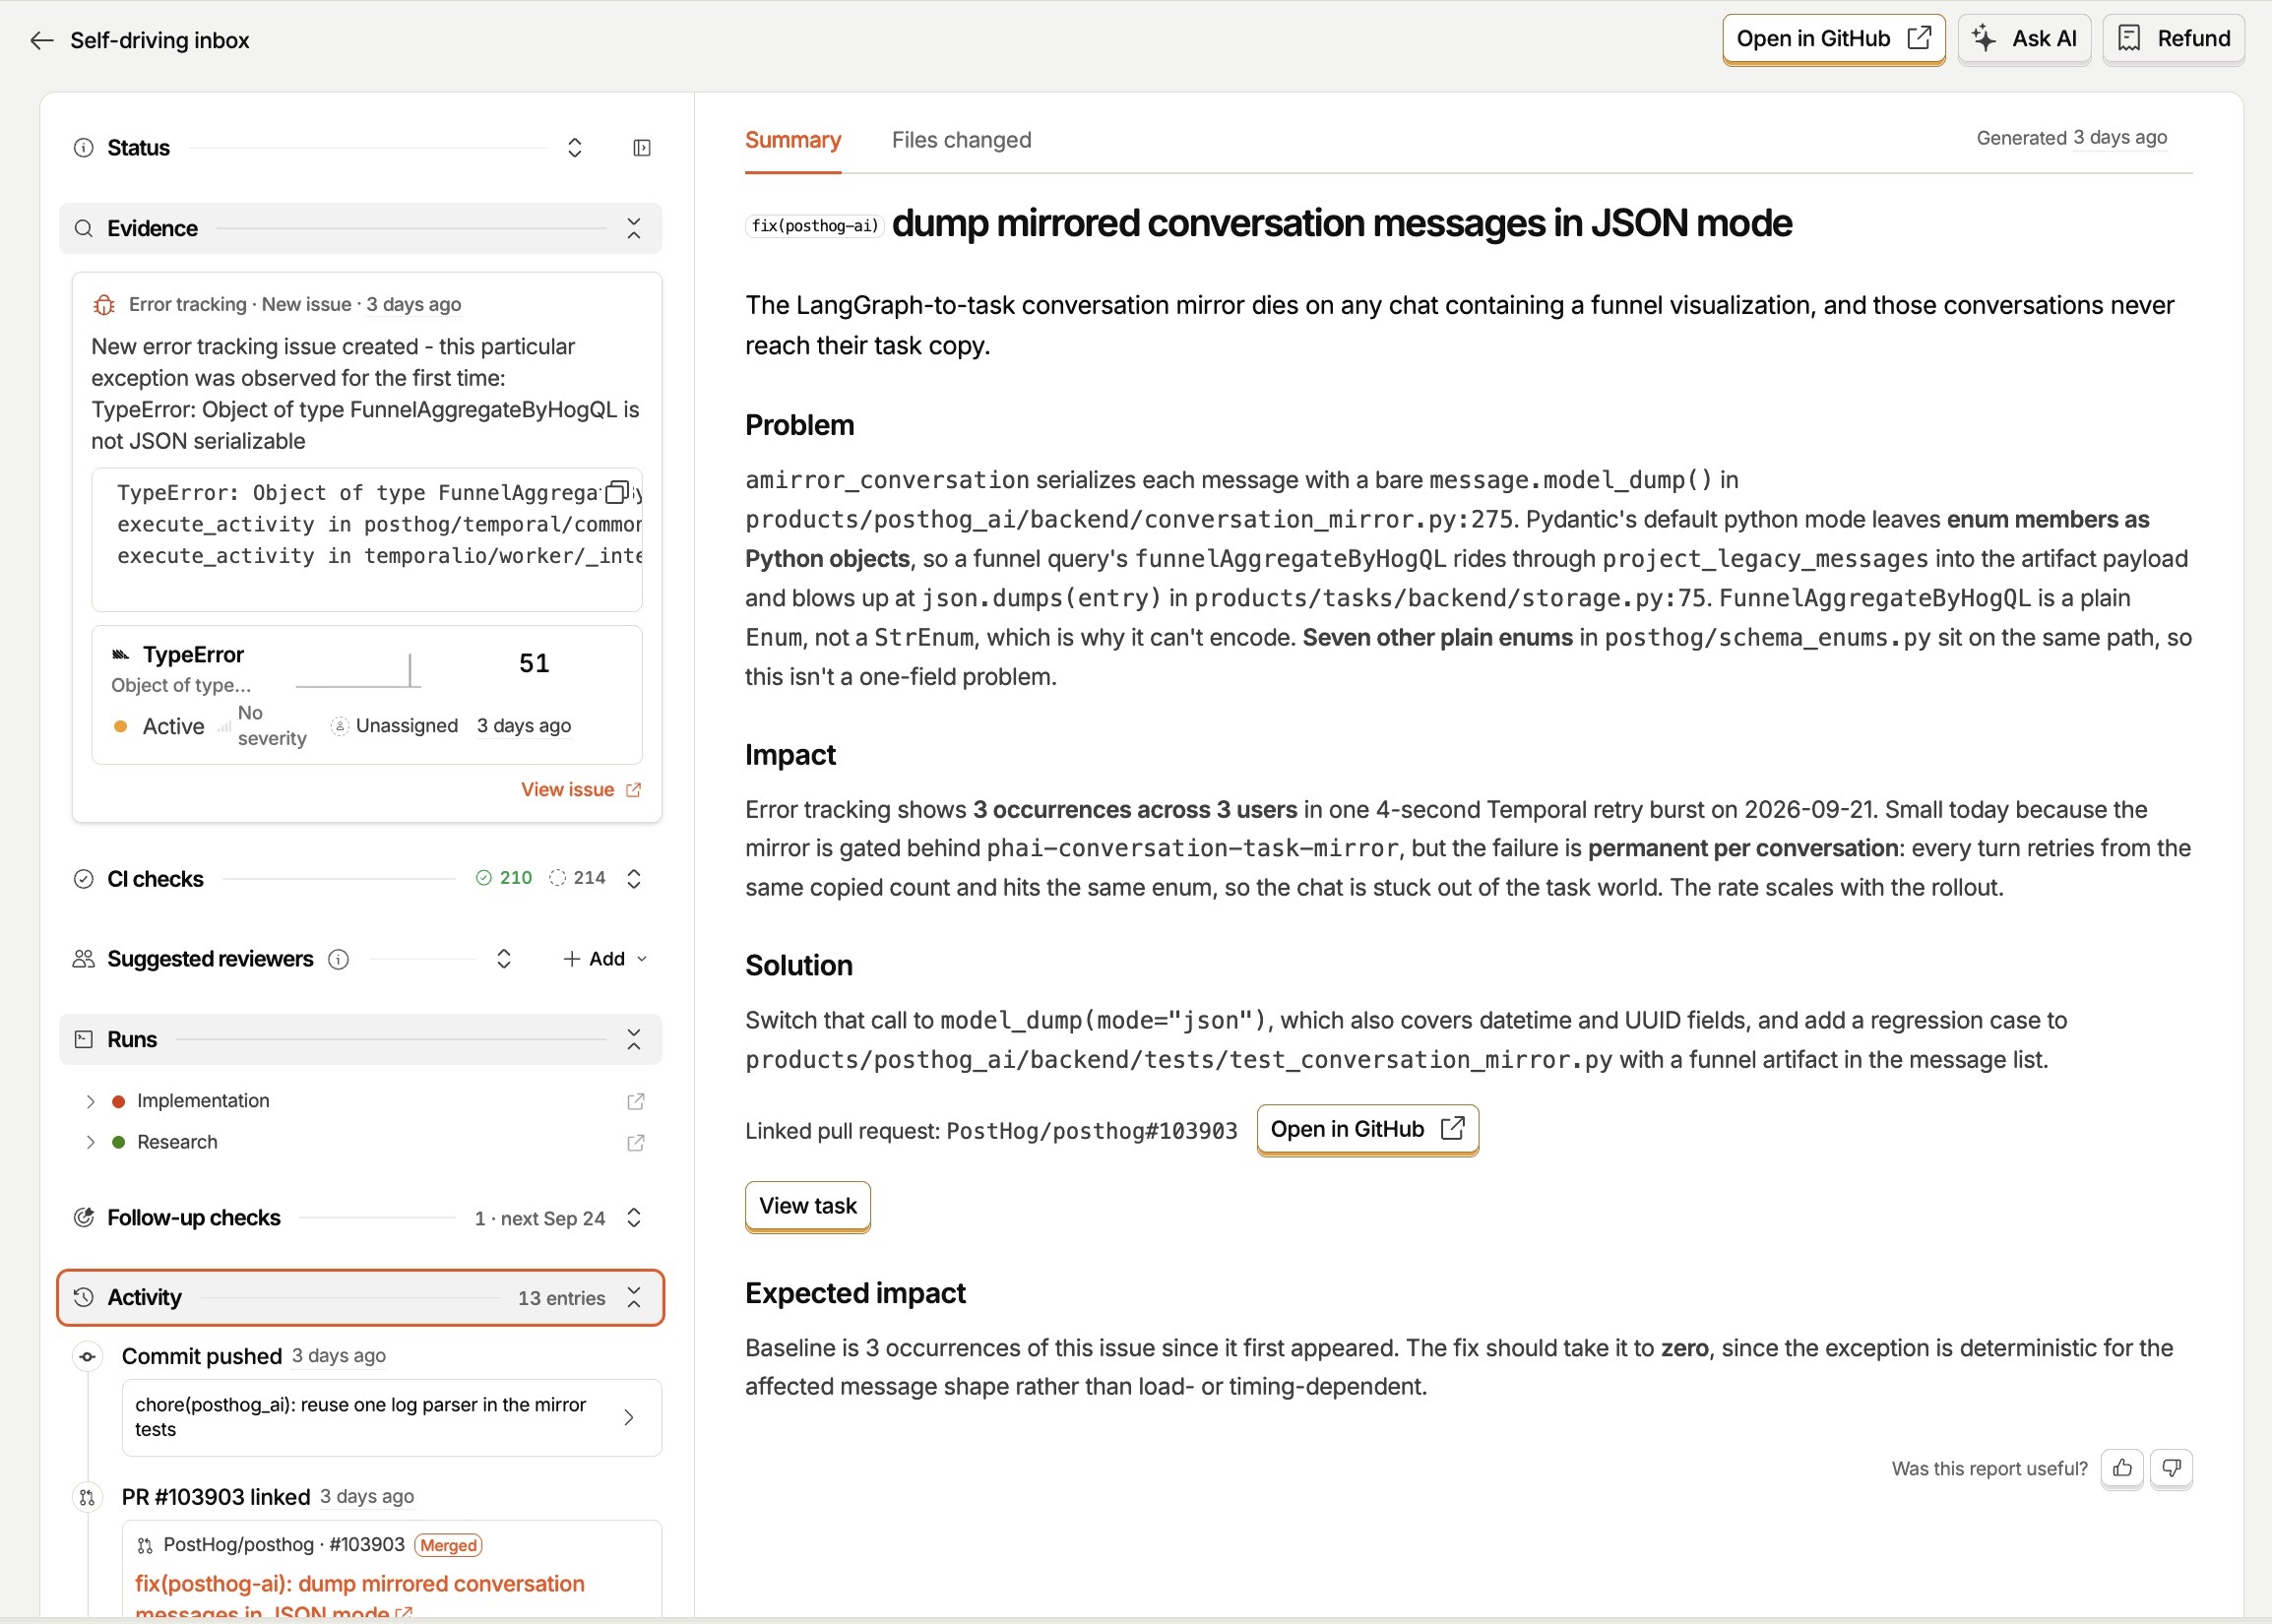
Task: Click the Runs section icon
Action: [84, 1040]
